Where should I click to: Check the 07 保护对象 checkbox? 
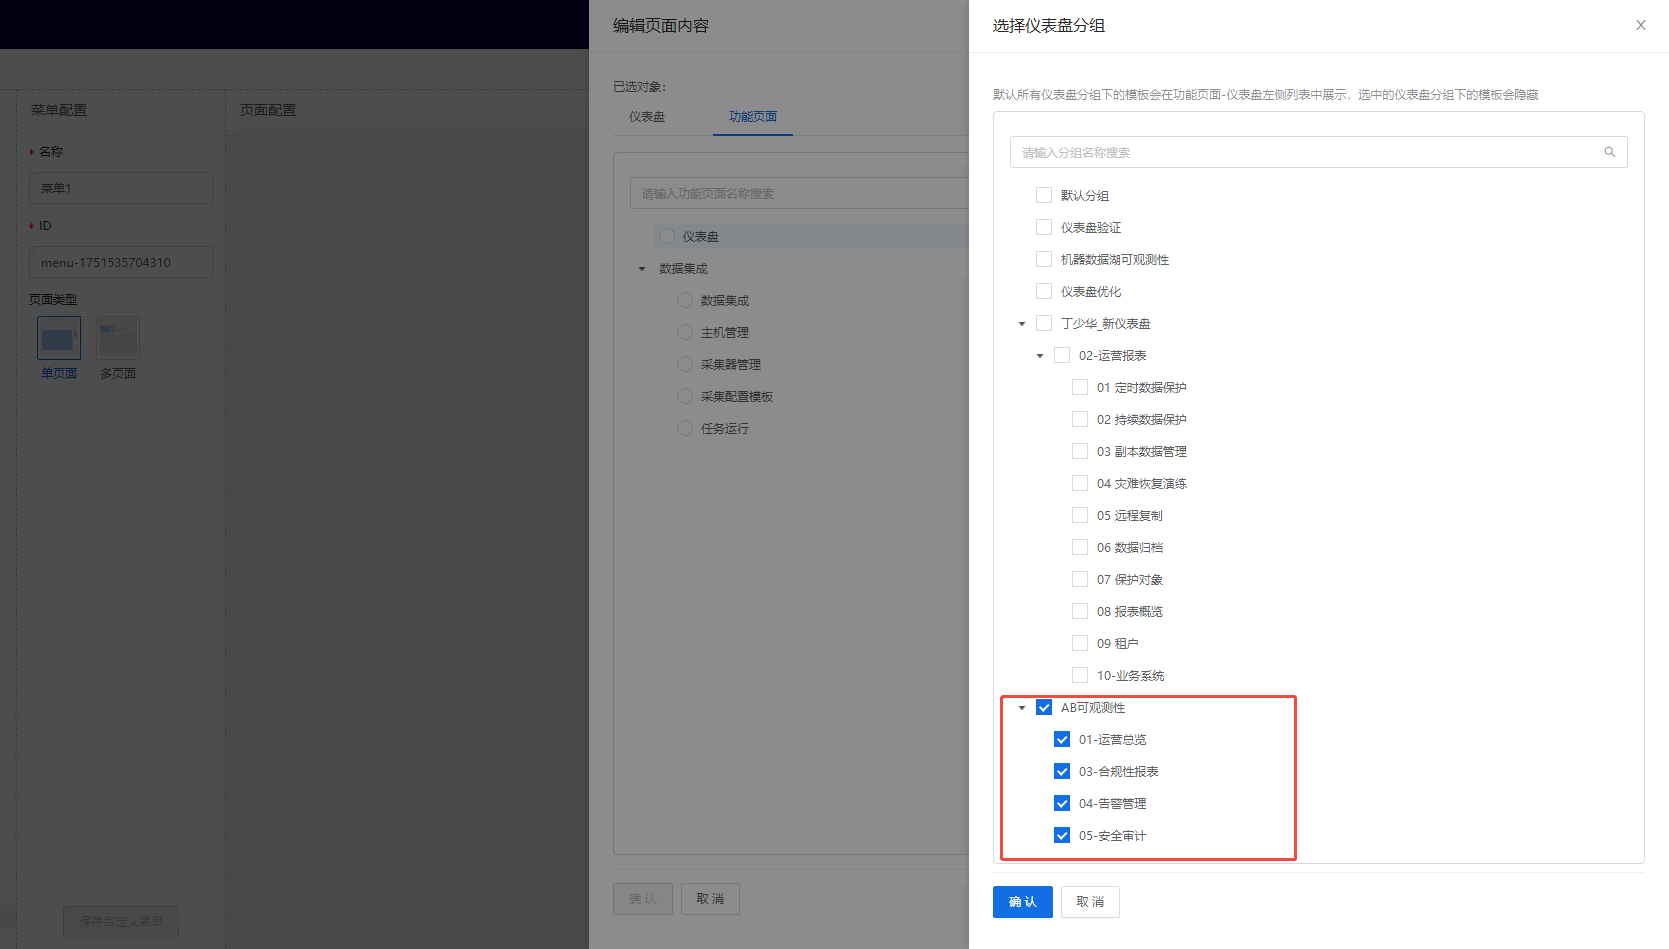(x=1080, y=579)
